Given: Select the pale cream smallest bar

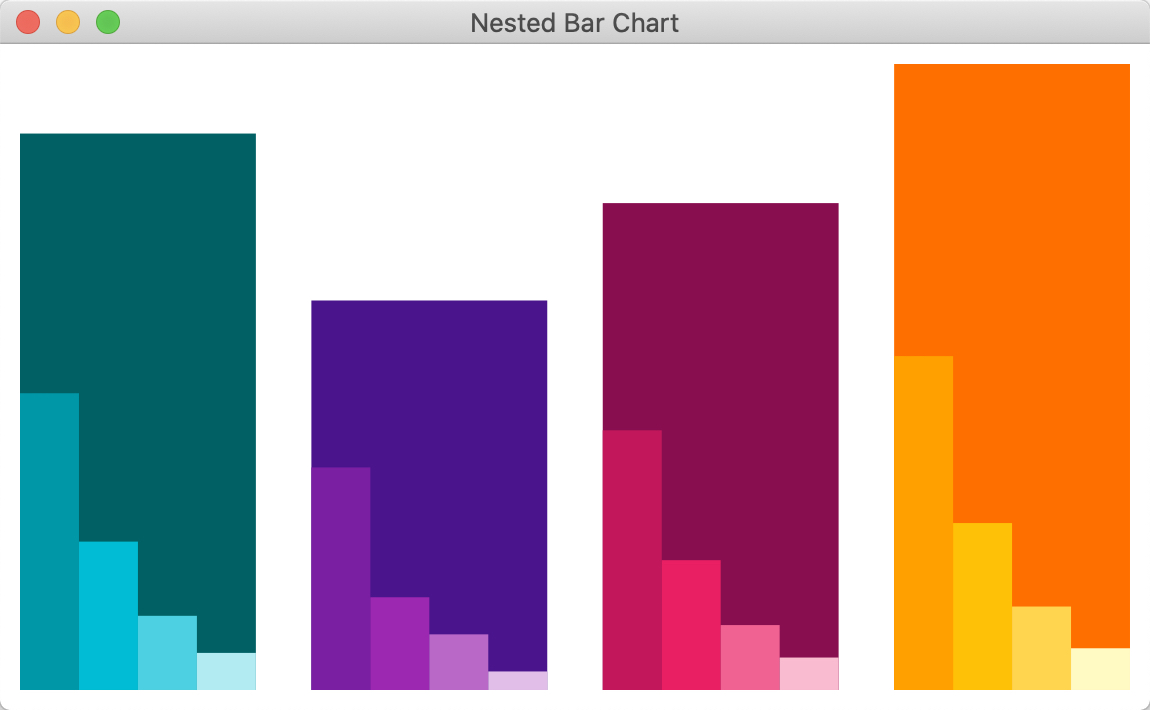Looking at the screenshot, I should tap(1100, 669).
